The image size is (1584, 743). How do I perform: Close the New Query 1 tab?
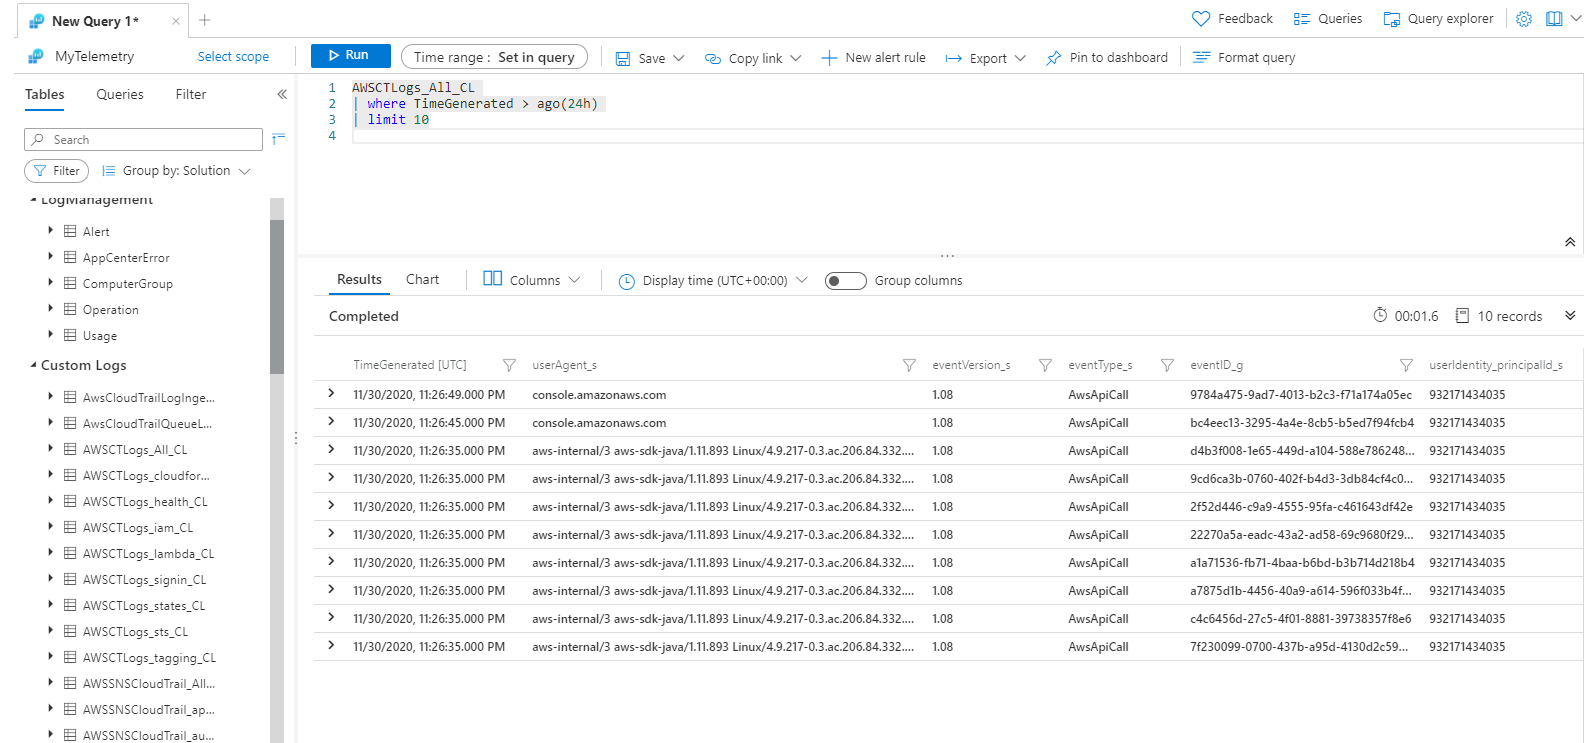pos(176,21)
